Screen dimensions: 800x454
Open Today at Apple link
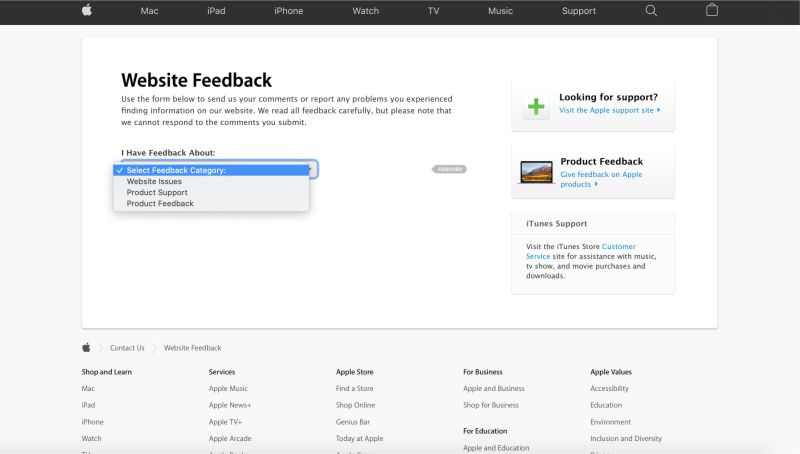pos(360,439)
